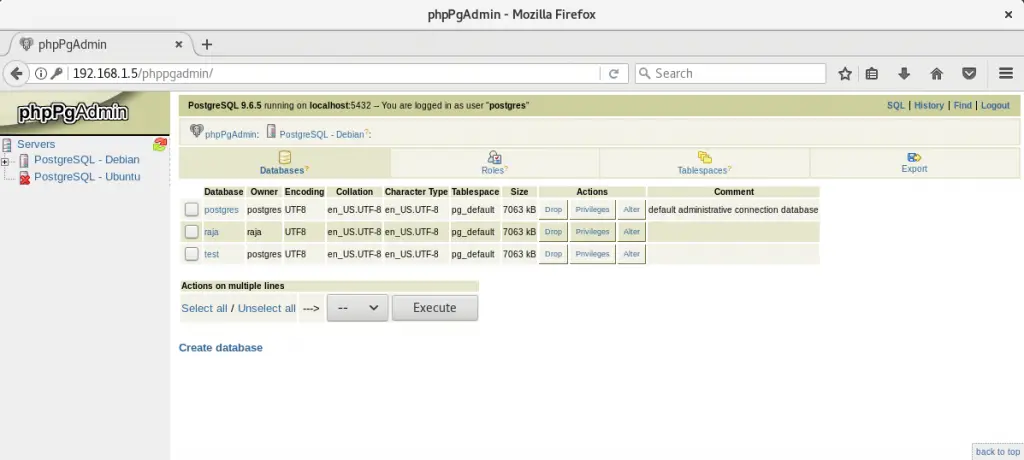Drop the postgres database
Viewport: 1024px width, 460px height.
[x=553, y=210]
